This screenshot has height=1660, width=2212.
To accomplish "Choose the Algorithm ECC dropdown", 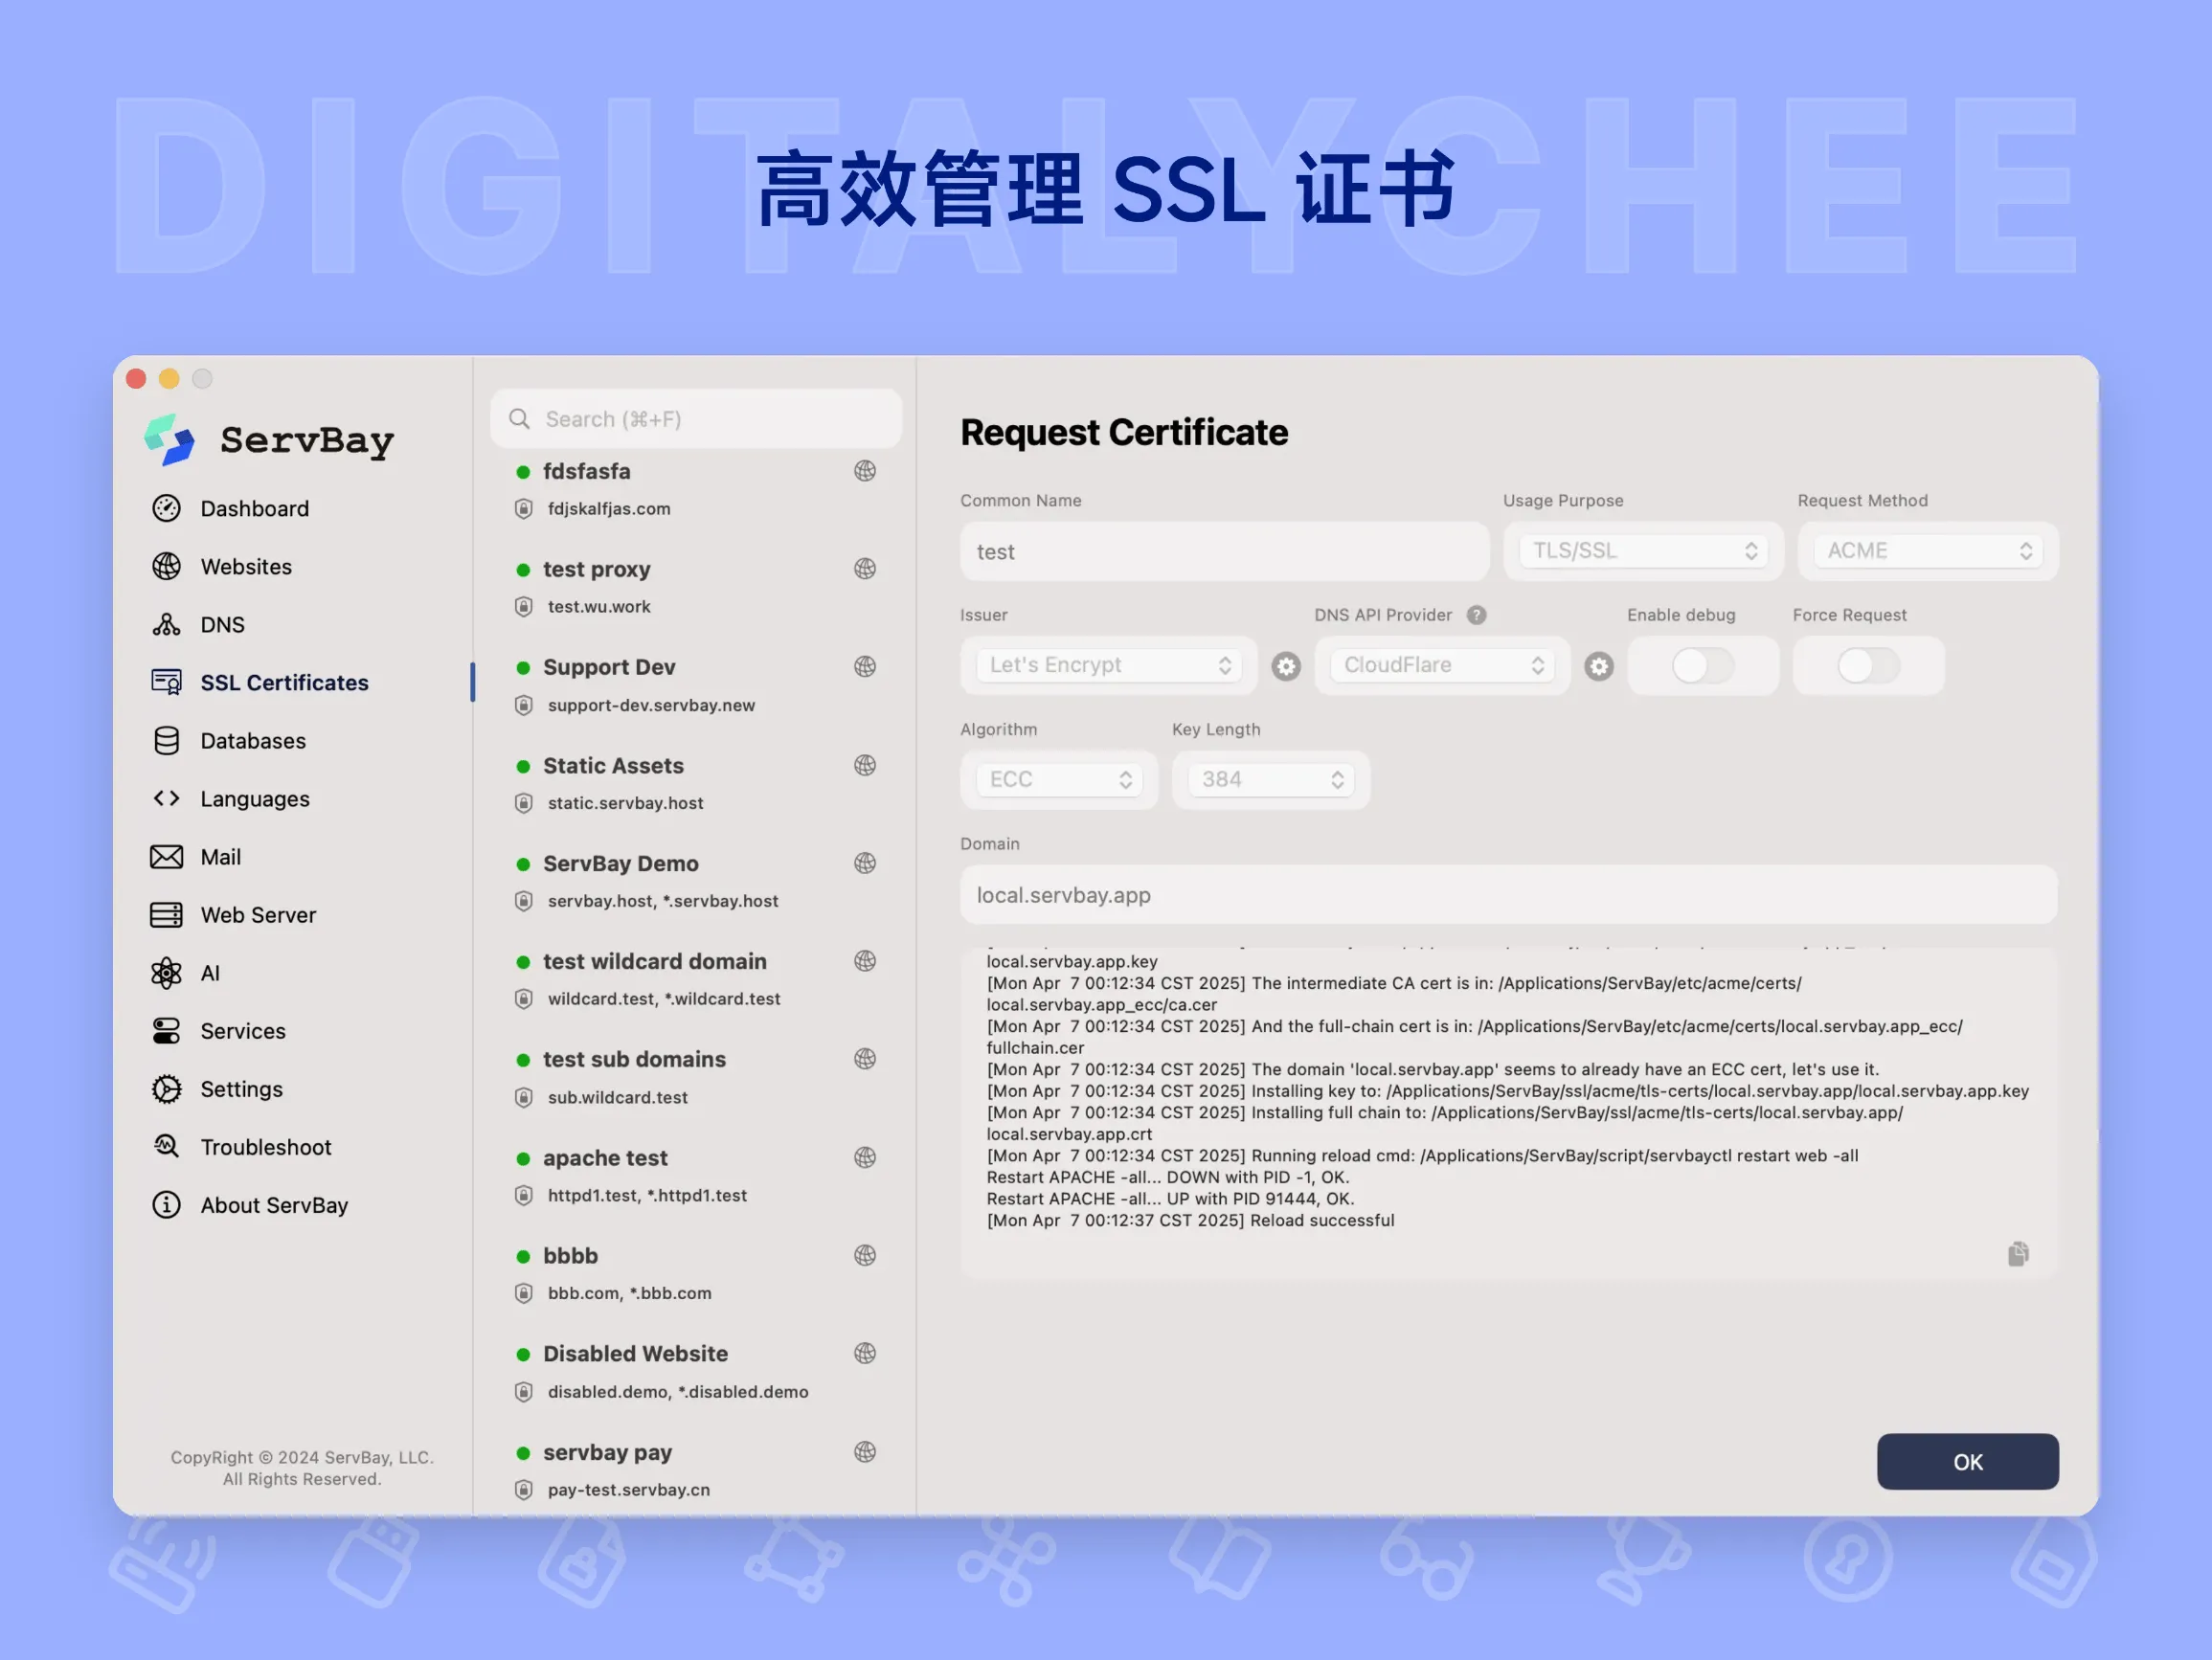I will (x=1059, y=780).
